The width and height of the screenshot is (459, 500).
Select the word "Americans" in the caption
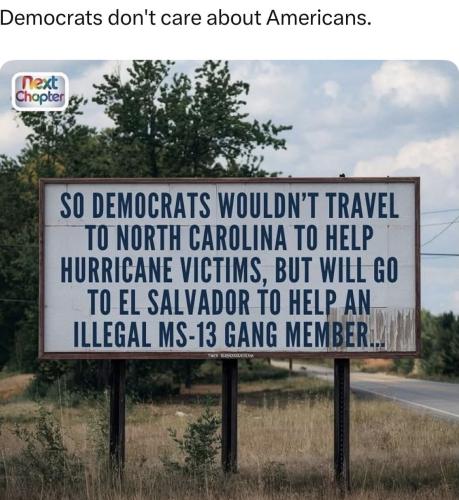(x=318, y=18)
